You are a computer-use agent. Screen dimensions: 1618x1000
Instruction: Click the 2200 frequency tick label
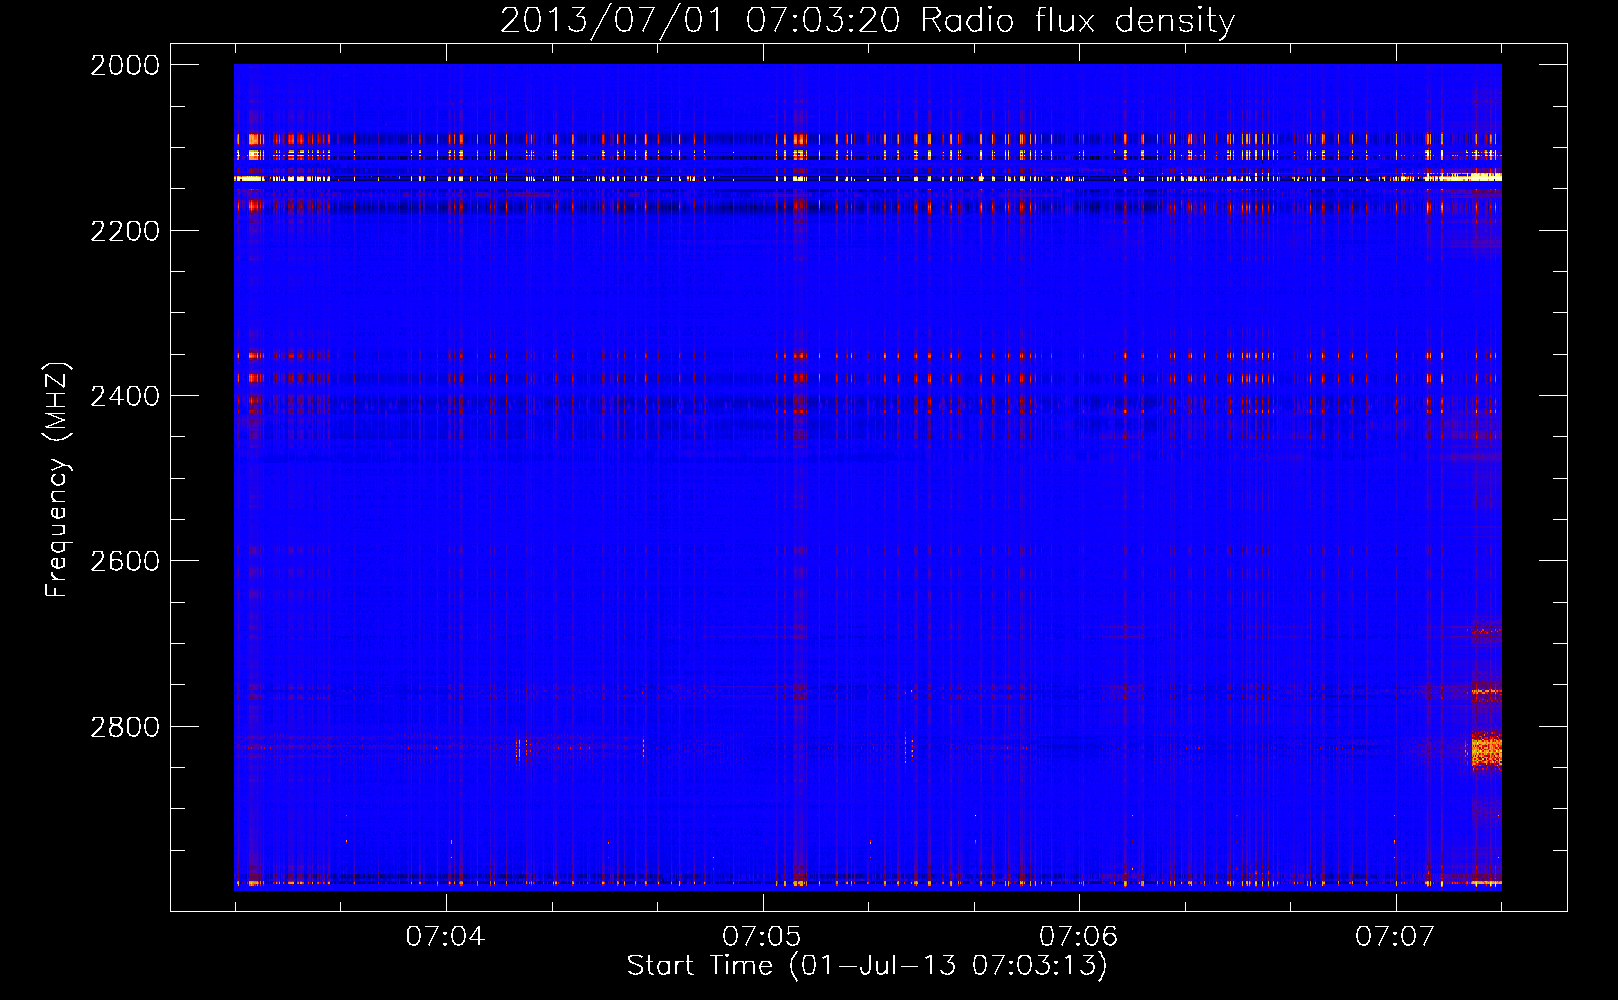point(125,231)
